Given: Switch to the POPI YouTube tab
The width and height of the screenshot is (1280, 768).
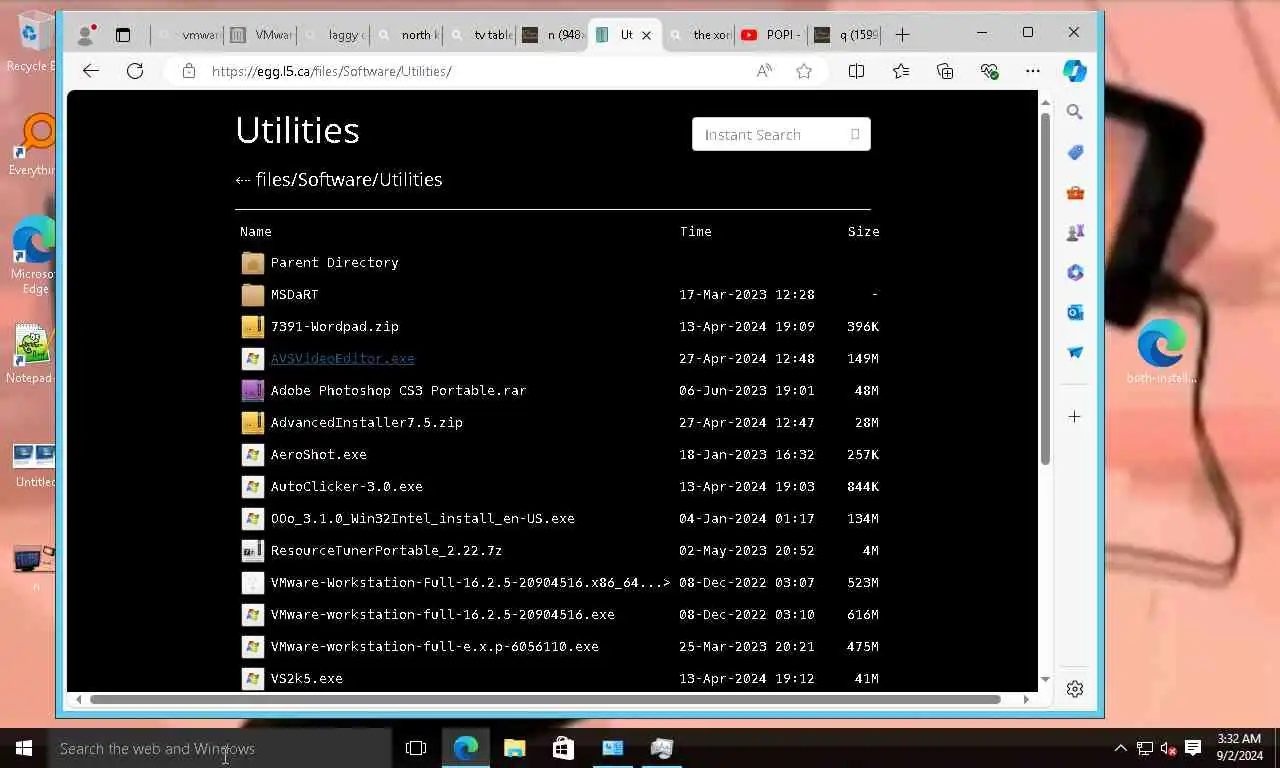Looking at the screenshot, I should [x=773, y=35].
